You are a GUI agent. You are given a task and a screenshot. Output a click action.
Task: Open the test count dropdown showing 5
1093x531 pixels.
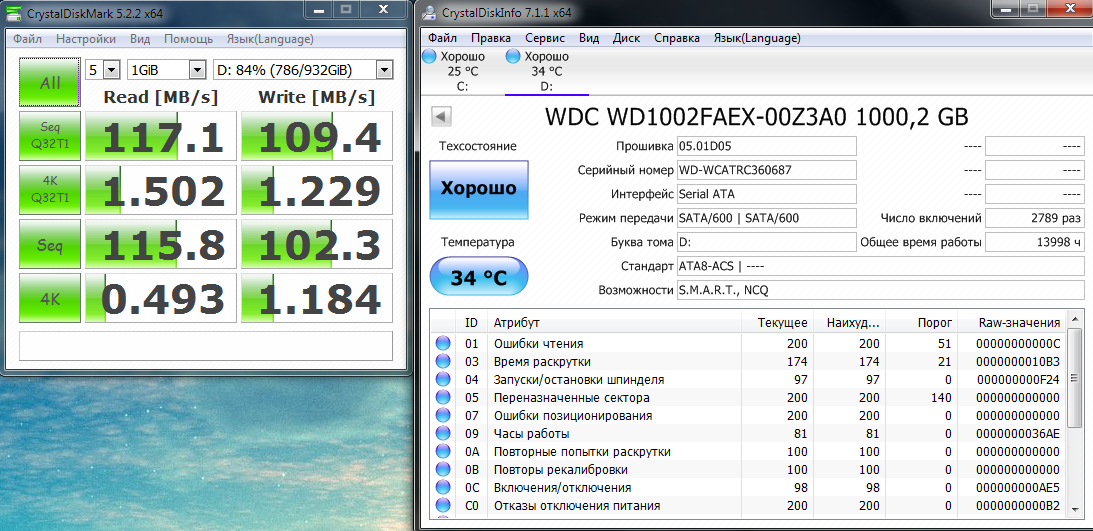click(102, 70)
